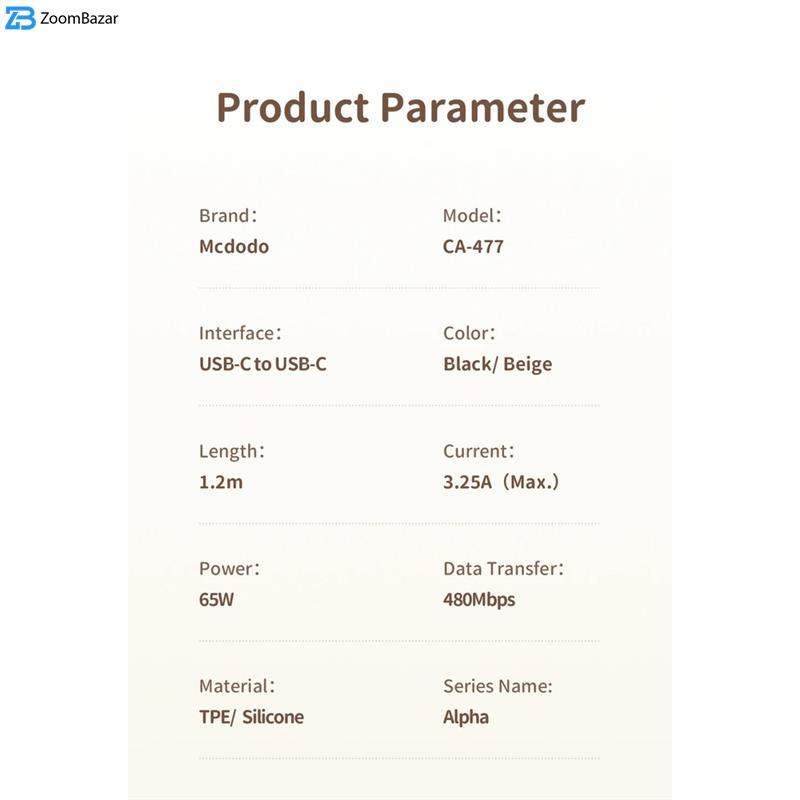Click the 65W power value
Viewport: 800px width, 800px height.
click(x=217, y=600)
